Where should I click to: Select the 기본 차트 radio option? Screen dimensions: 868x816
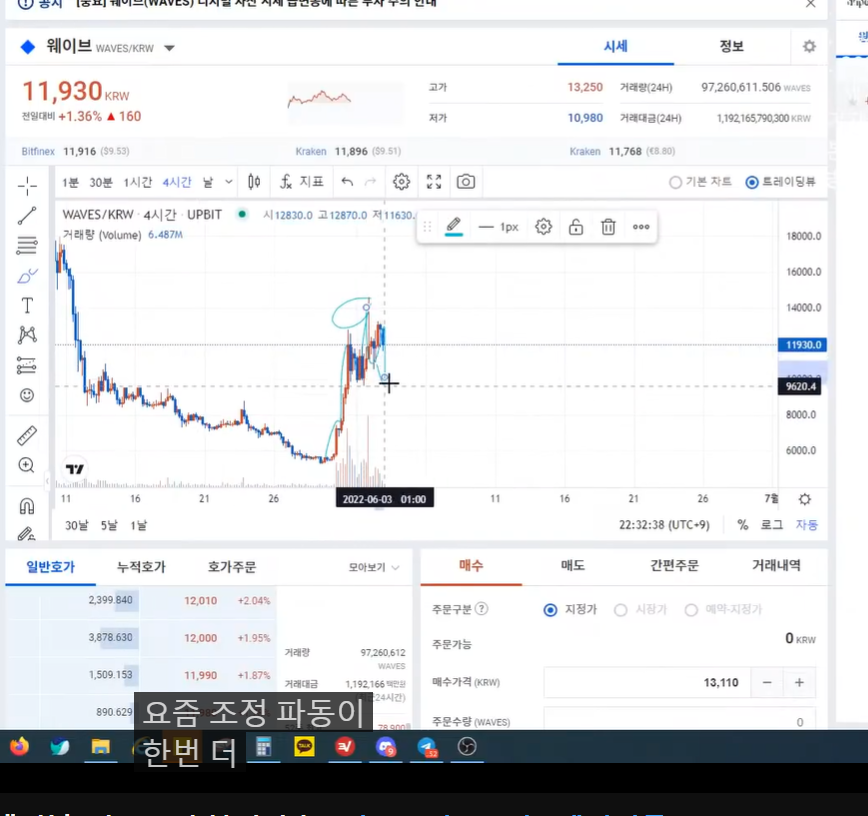[x=700, y=182]
